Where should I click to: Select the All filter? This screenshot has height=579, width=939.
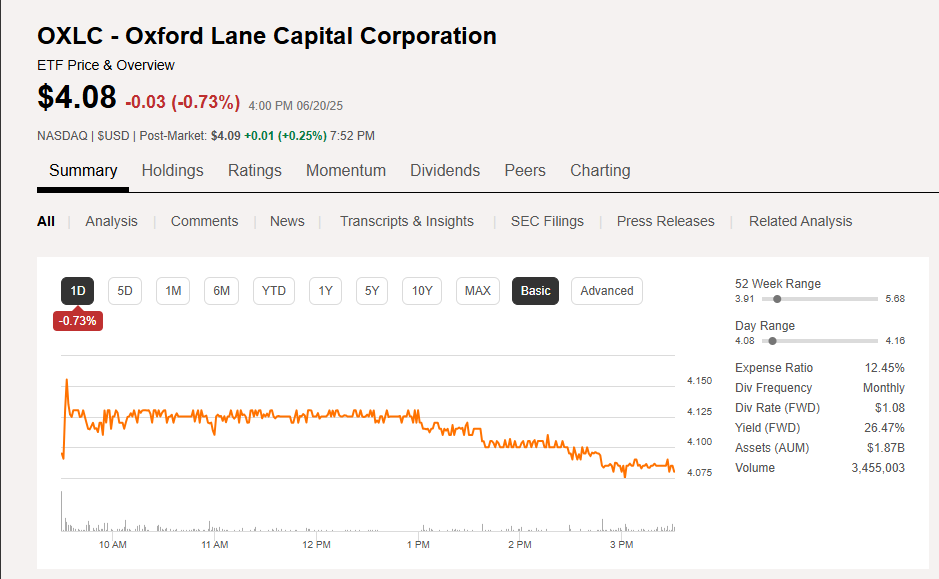click(x=46, y=222)
